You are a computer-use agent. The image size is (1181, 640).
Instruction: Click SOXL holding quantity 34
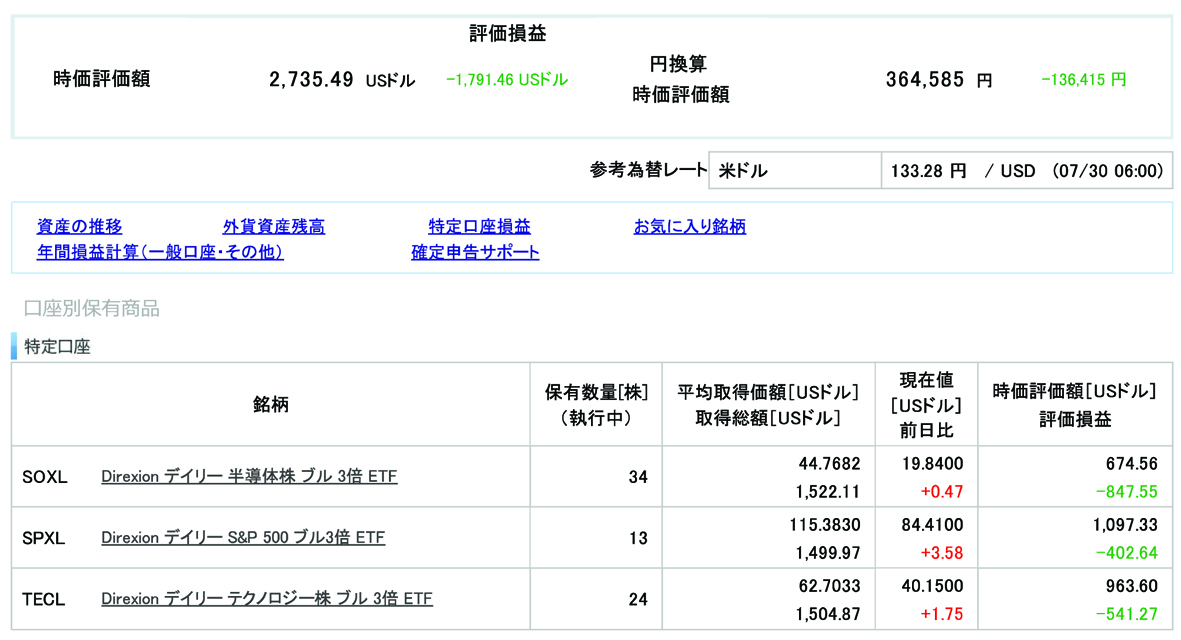(x=638, y=477)
